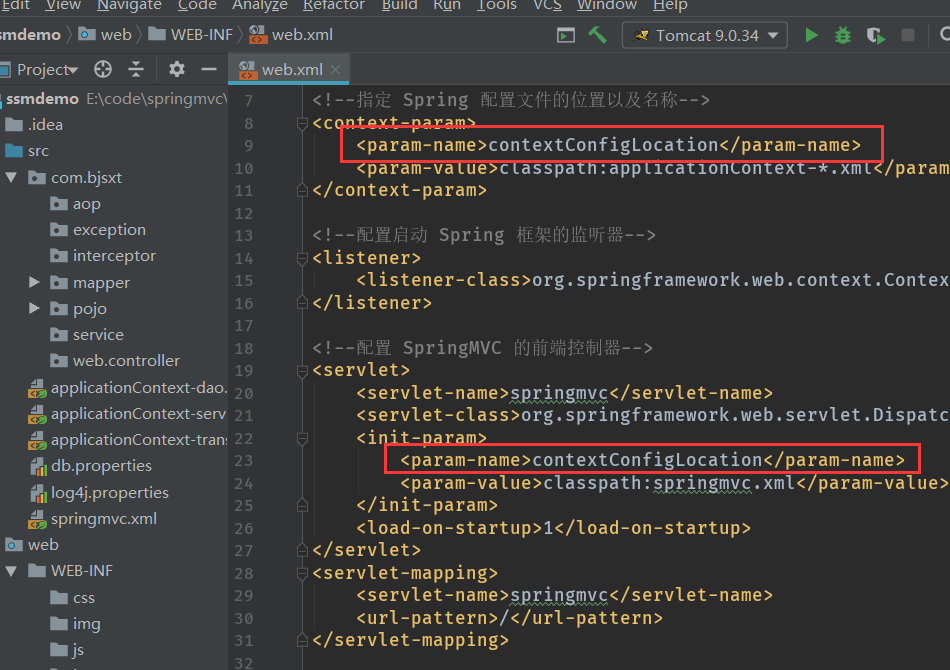Open the Code menu

click(x=197, y=5)
